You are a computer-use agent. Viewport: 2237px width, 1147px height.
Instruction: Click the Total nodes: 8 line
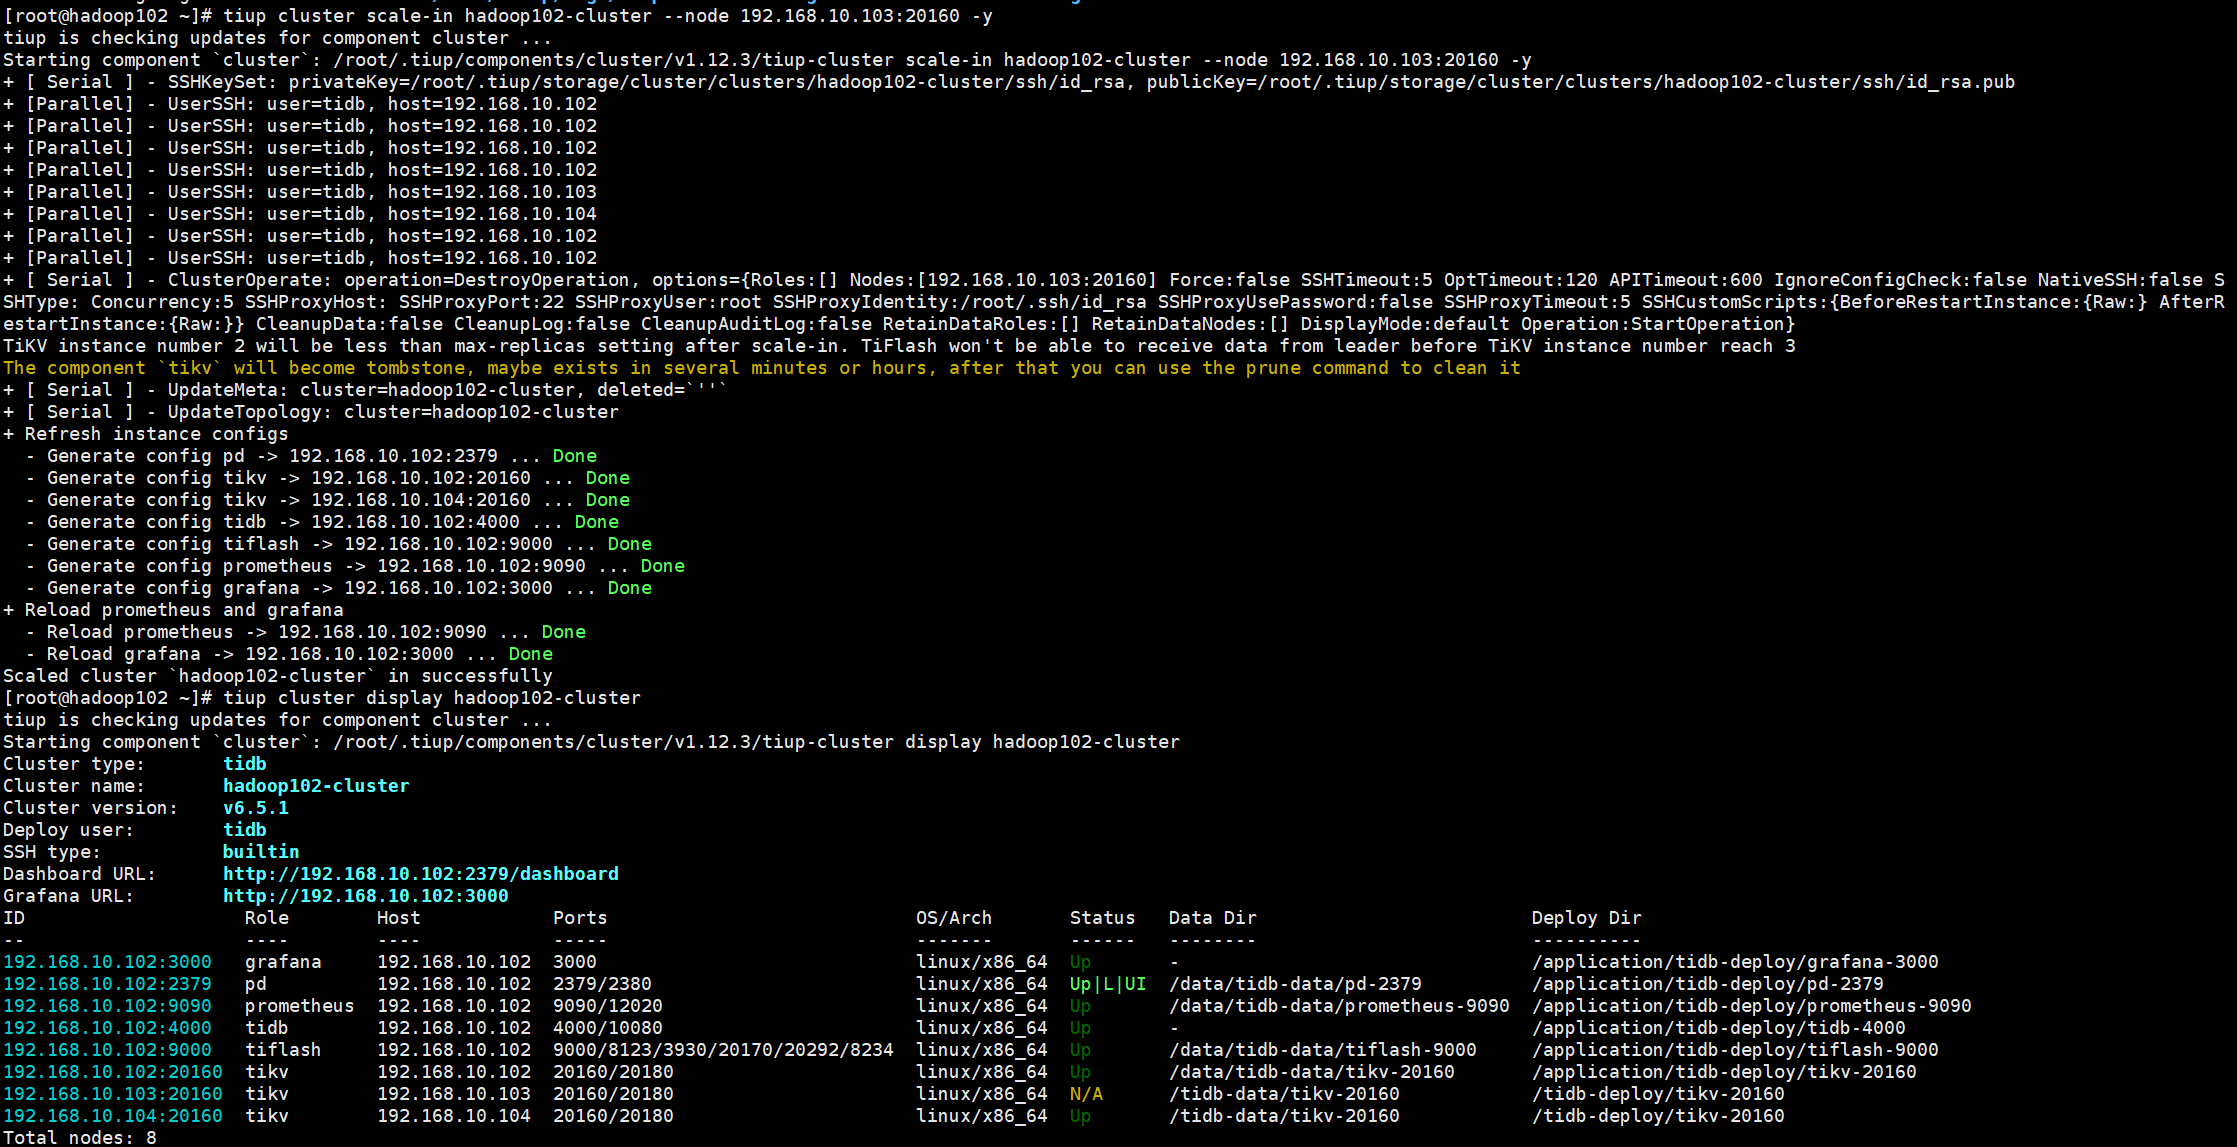click(x=80, y=1137)
